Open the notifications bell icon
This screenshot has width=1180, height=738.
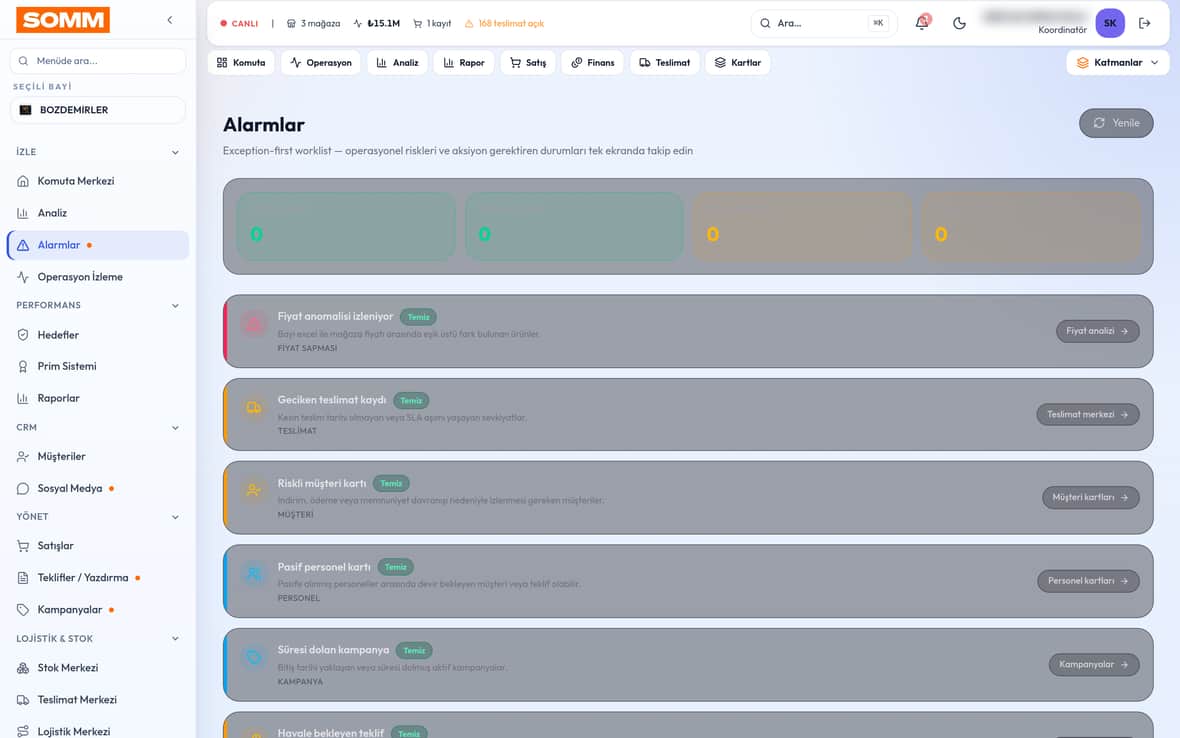[x=922, y=23]
